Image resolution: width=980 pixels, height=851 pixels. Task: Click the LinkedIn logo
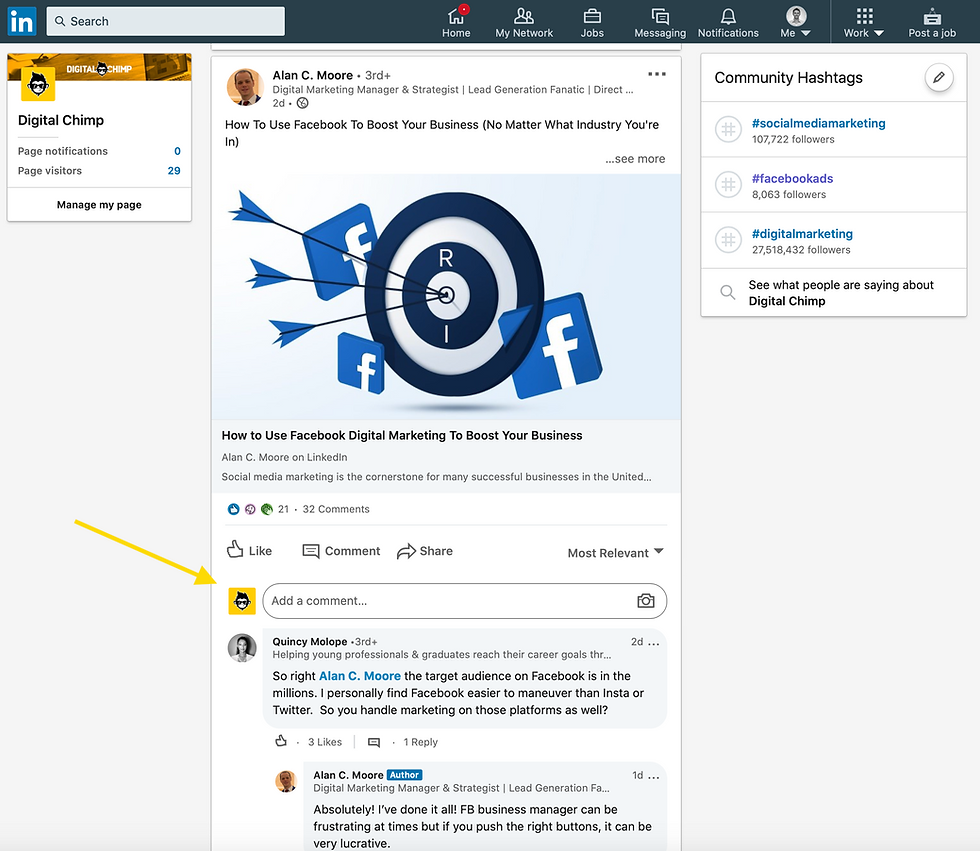pos(22,21)
